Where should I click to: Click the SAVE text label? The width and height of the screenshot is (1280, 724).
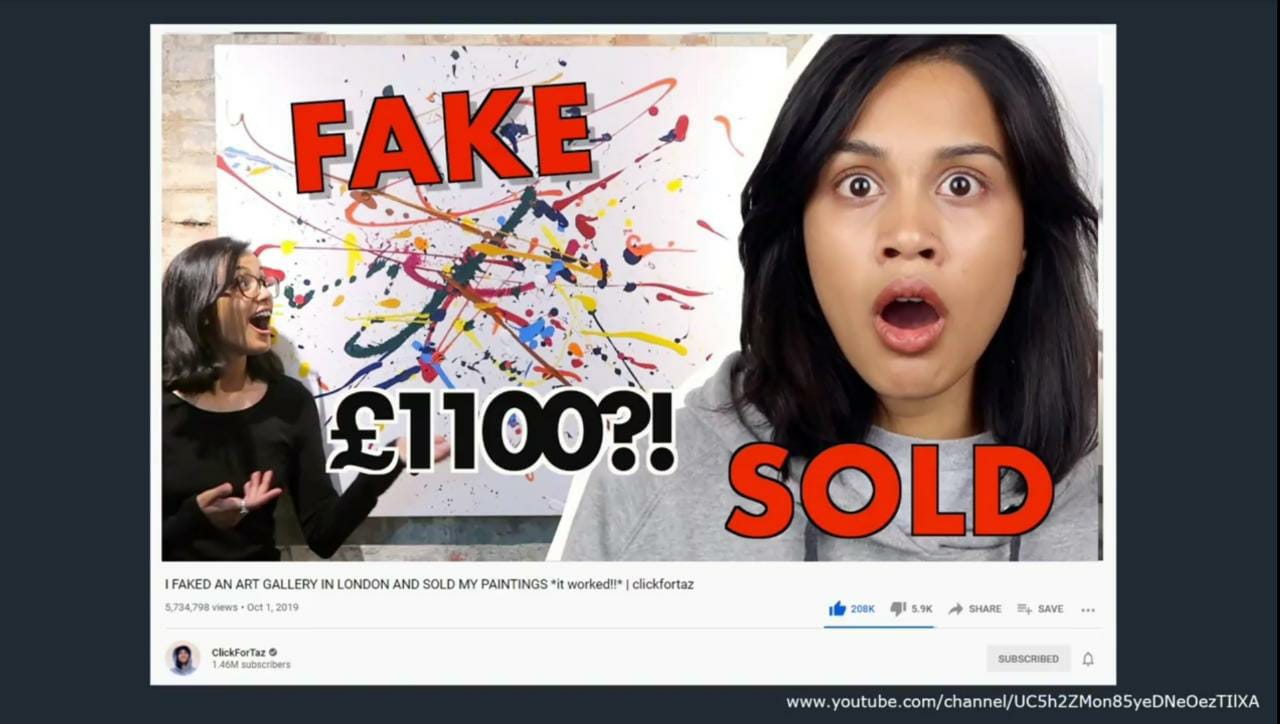(x=1050, y=609)
